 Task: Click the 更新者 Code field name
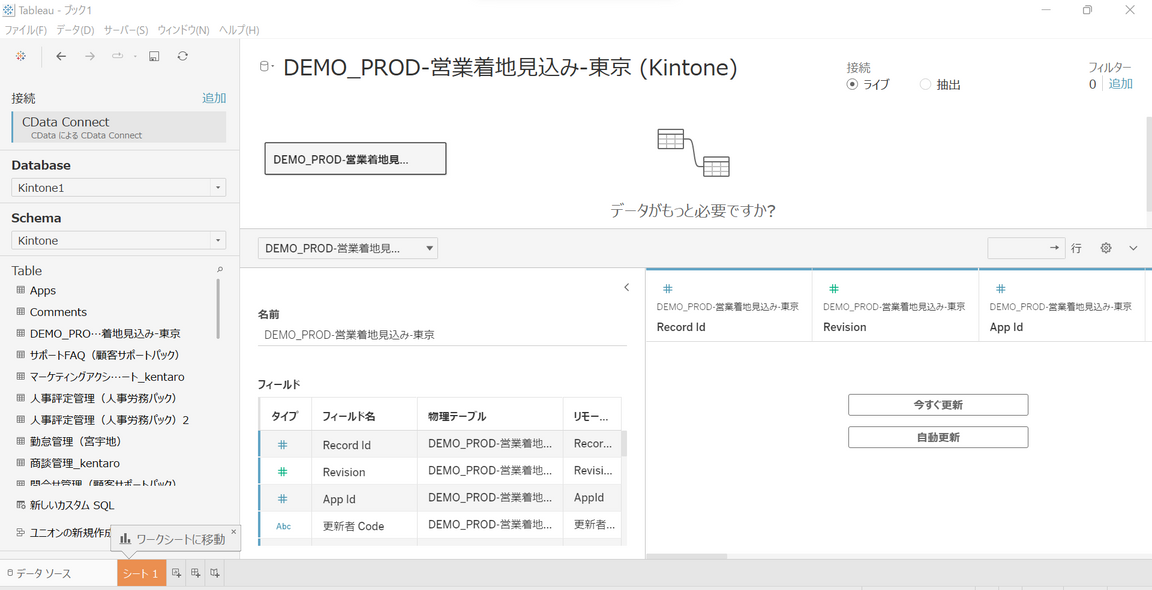pyautogui.click(x=353, y=526)
